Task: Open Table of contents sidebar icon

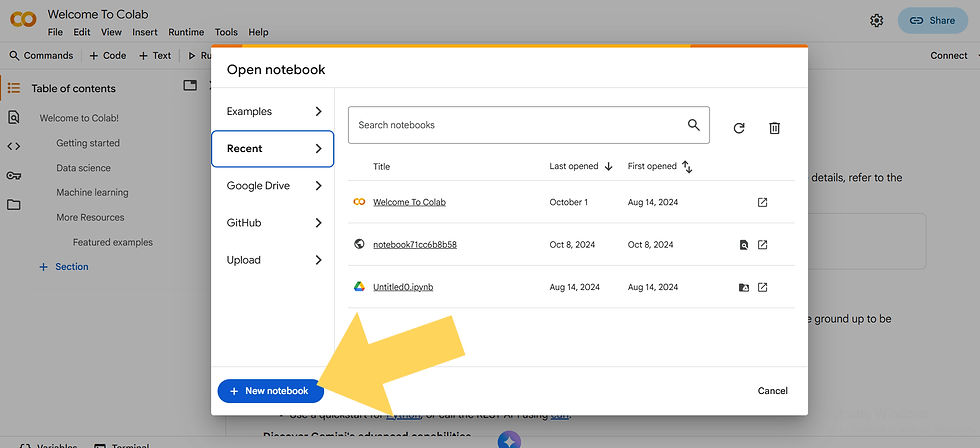Action: (x=14, y=88)
